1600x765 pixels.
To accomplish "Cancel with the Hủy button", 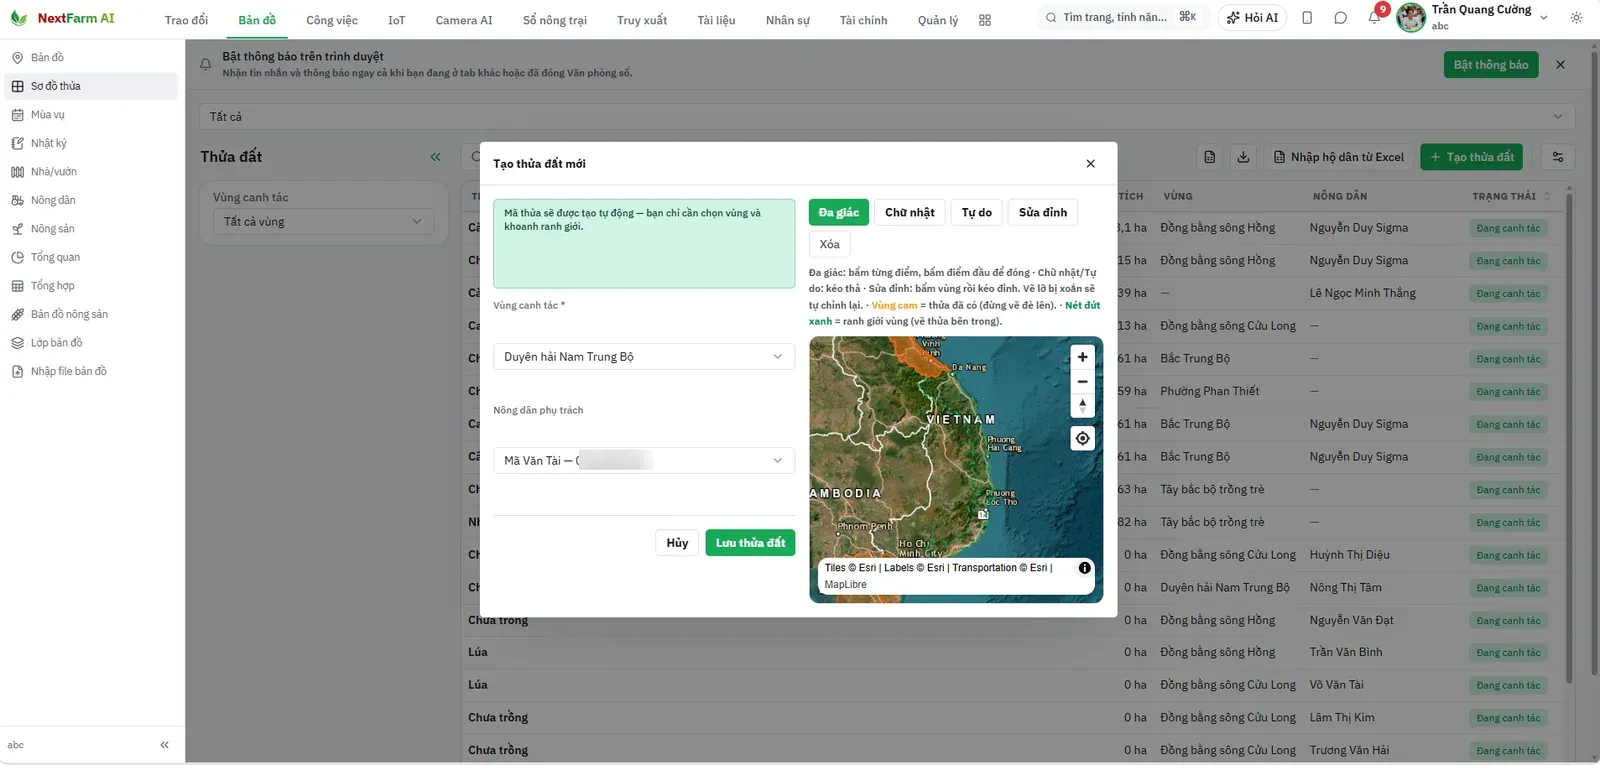I will click(677, 543).
